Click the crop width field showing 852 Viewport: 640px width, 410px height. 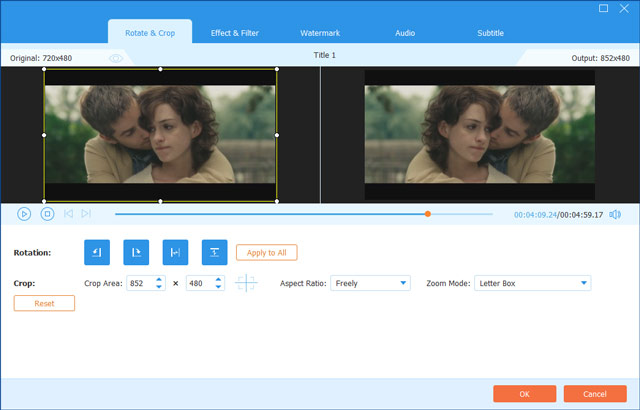[140, 283]
